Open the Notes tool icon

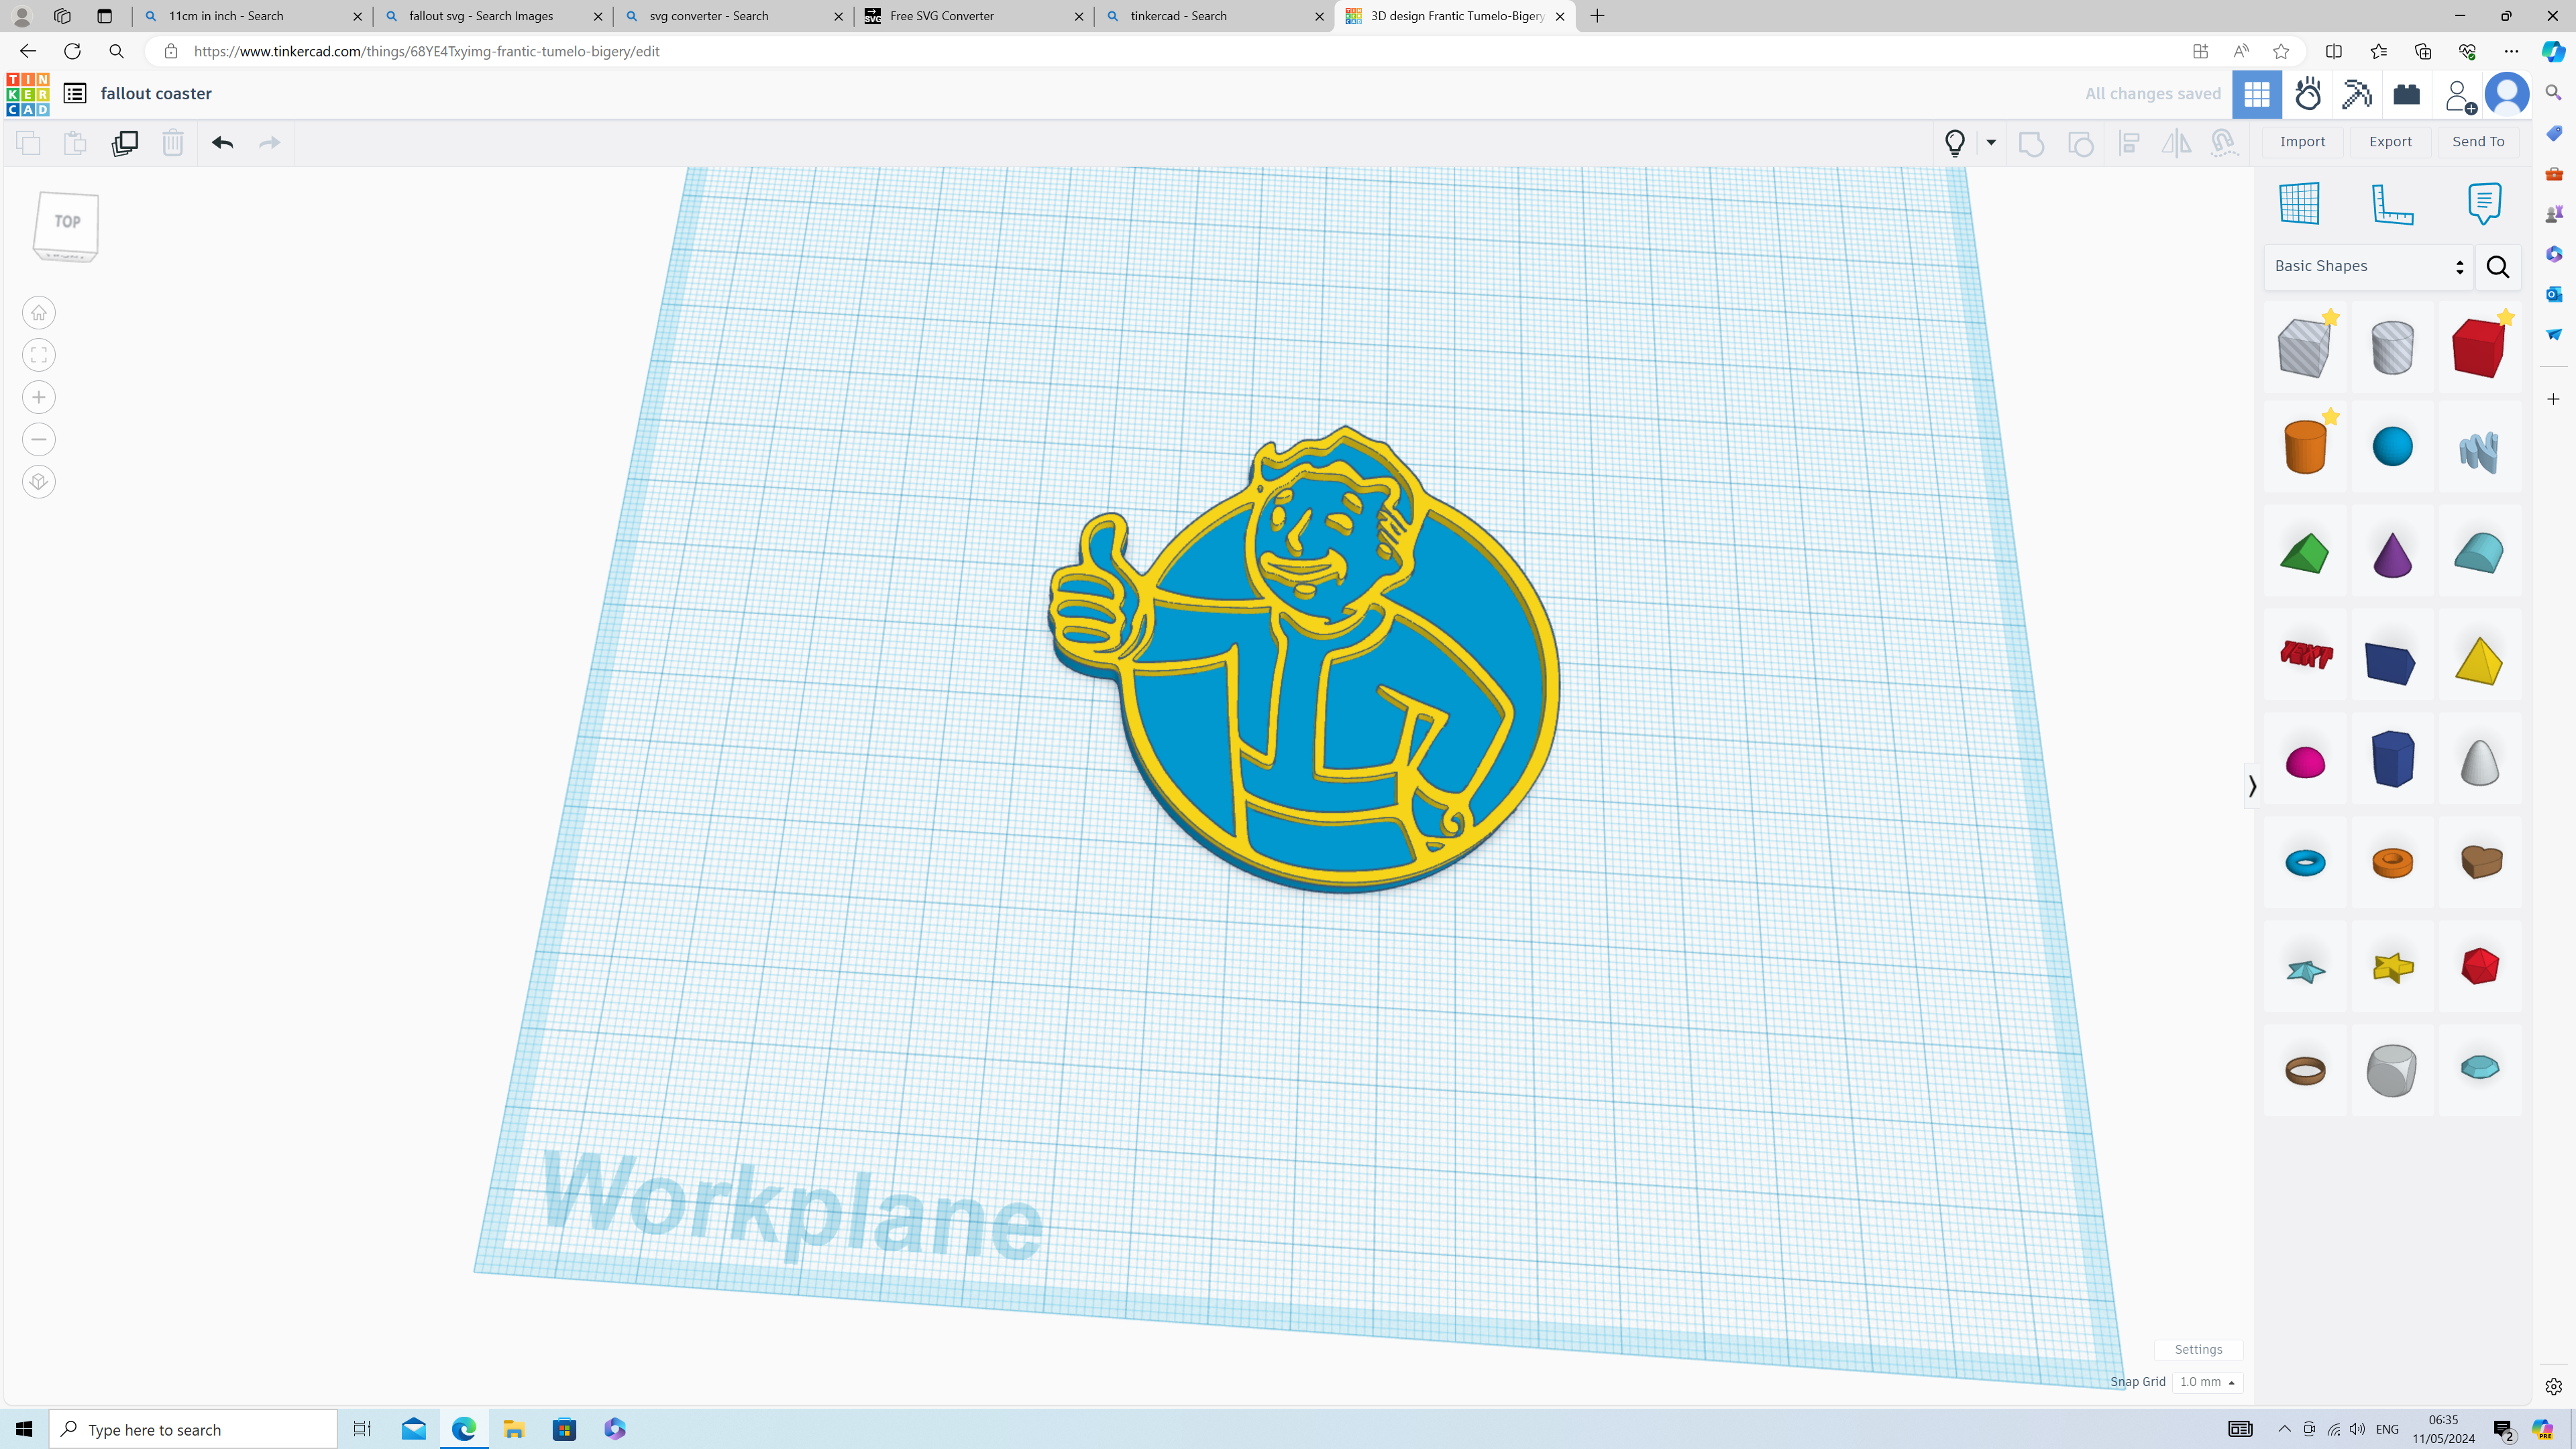(x=2484, y=204)
